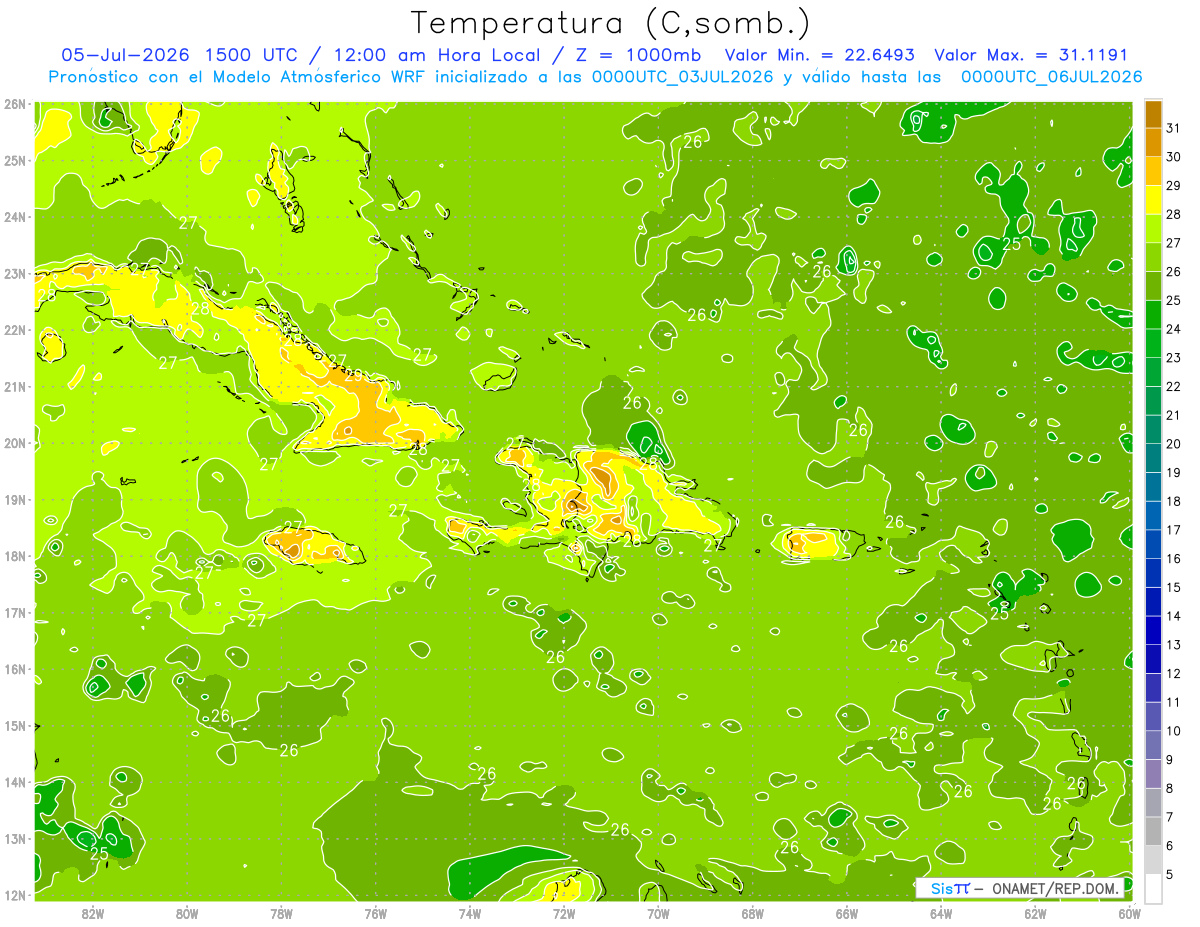The image size is (1200, 927).
Task: Click the 18 label on the color scale
Action: 1174,501
